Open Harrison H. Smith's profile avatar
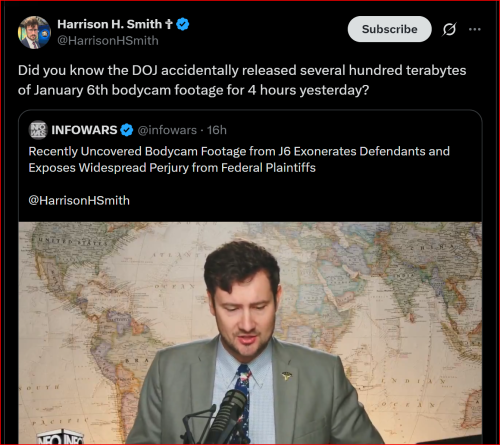 coord(34,32)
